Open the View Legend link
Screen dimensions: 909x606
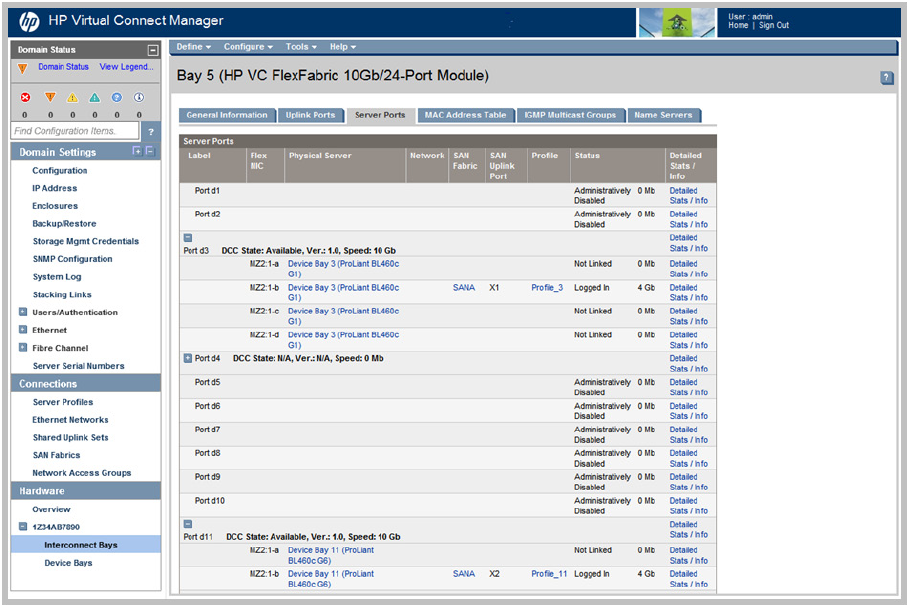[126, 67]
